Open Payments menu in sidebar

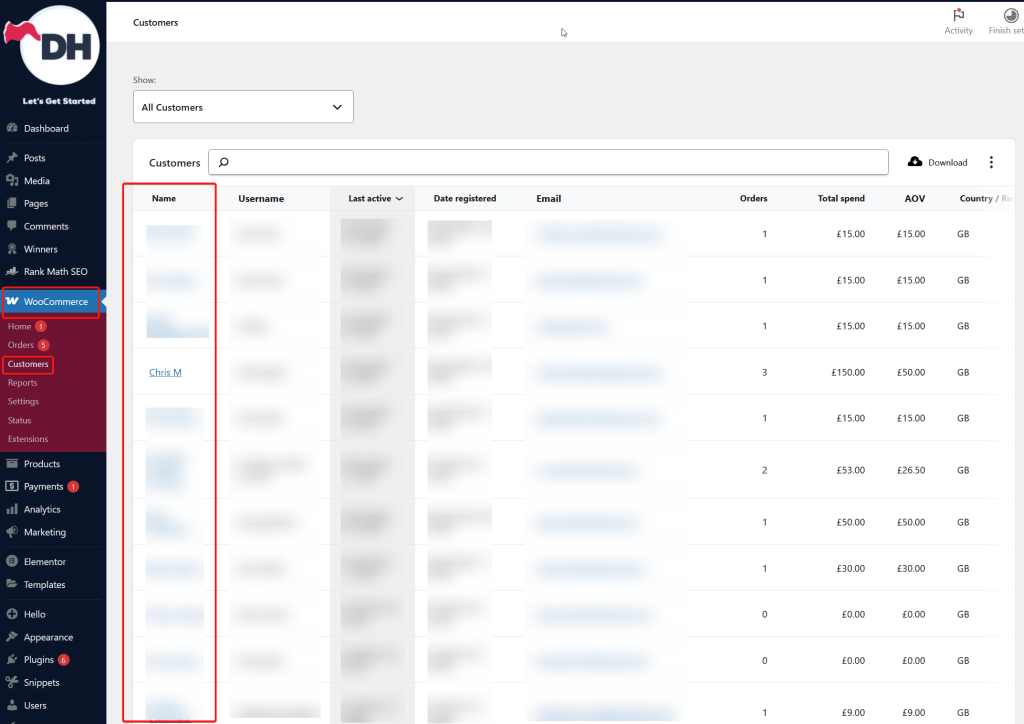click(43, 487)
